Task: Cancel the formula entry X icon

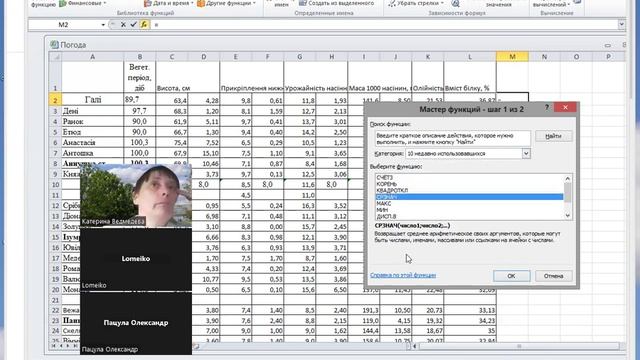Action: [x=123, y=24]
